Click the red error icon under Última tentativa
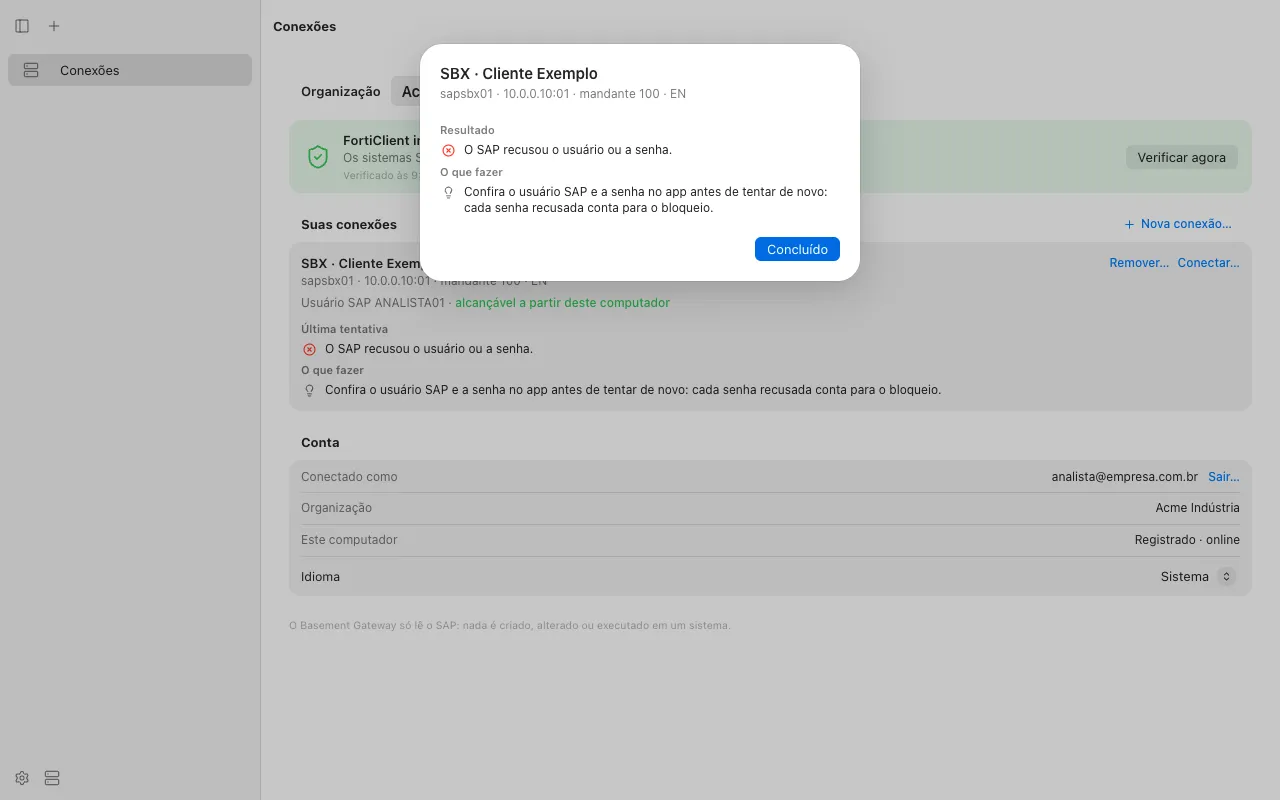This screenshot has height=800, width=1280. (x=309, y=349)
